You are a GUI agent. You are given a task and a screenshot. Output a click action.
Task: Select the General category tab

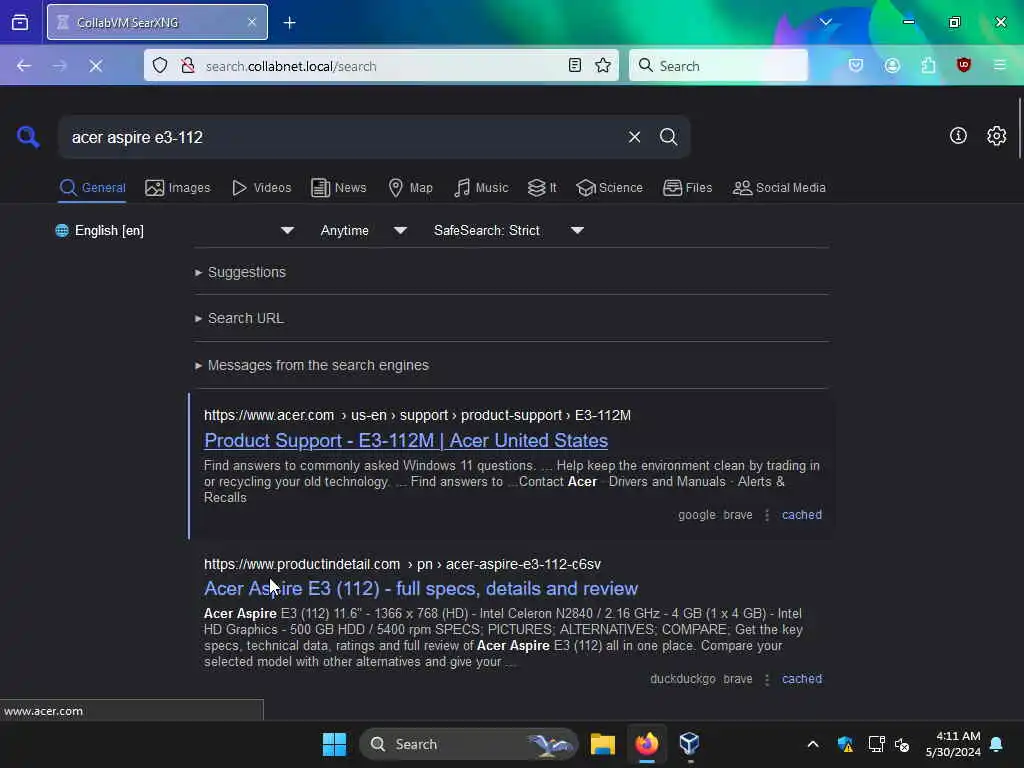(92, 188)
